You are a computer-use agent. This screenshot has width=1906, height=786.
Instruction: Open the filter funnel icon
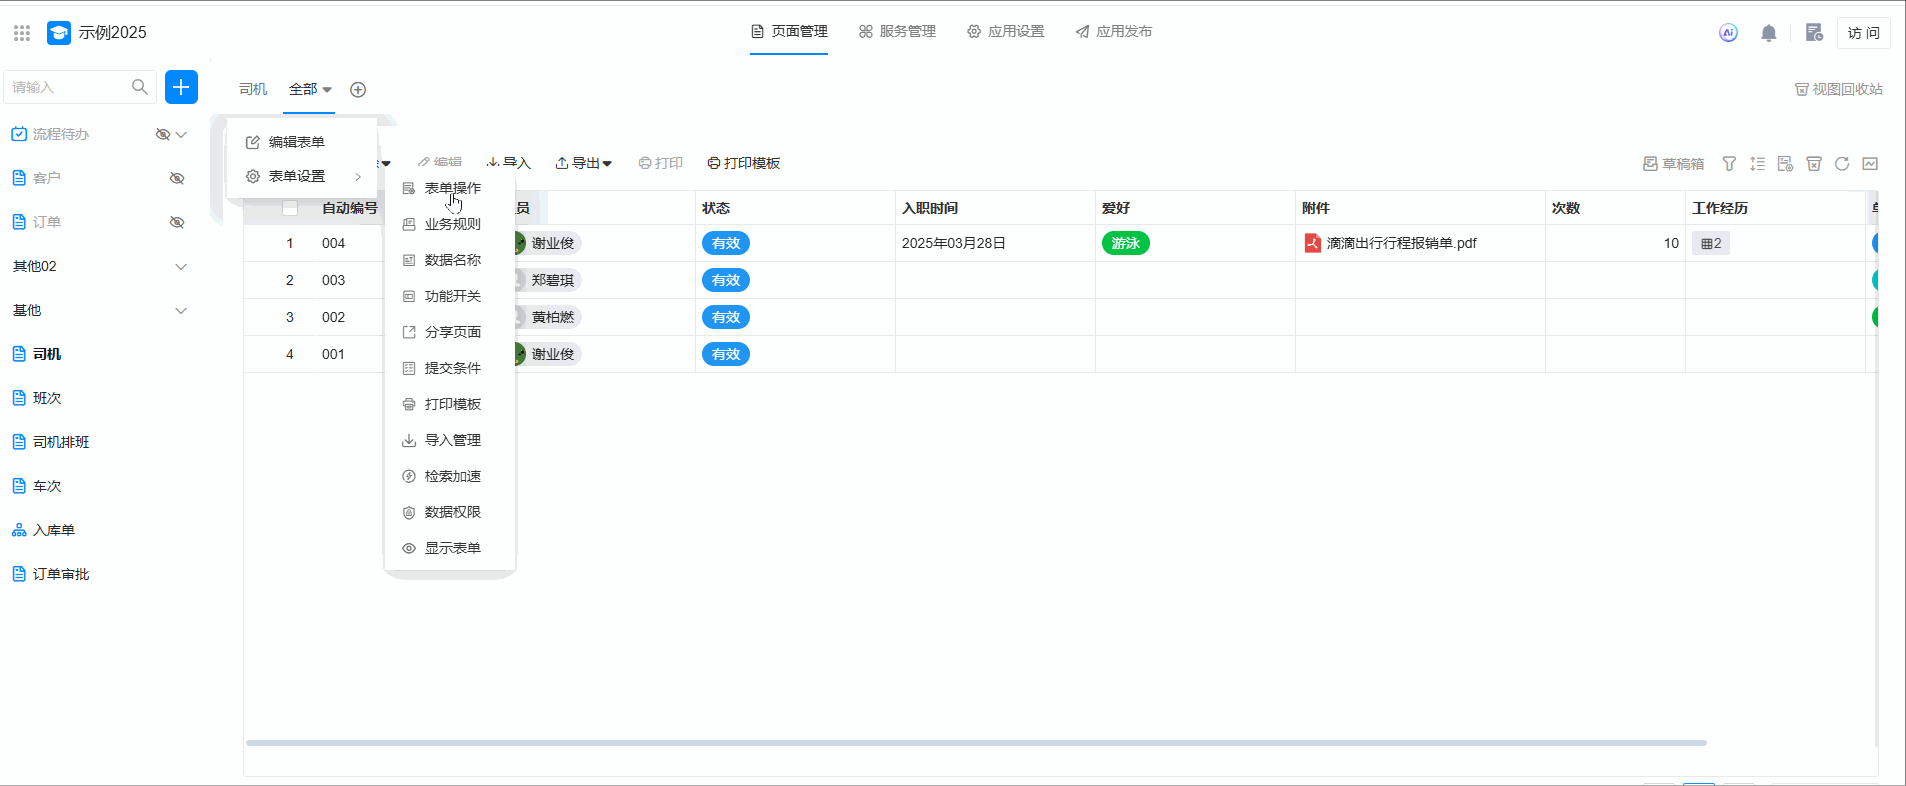tap(1729, 164)
